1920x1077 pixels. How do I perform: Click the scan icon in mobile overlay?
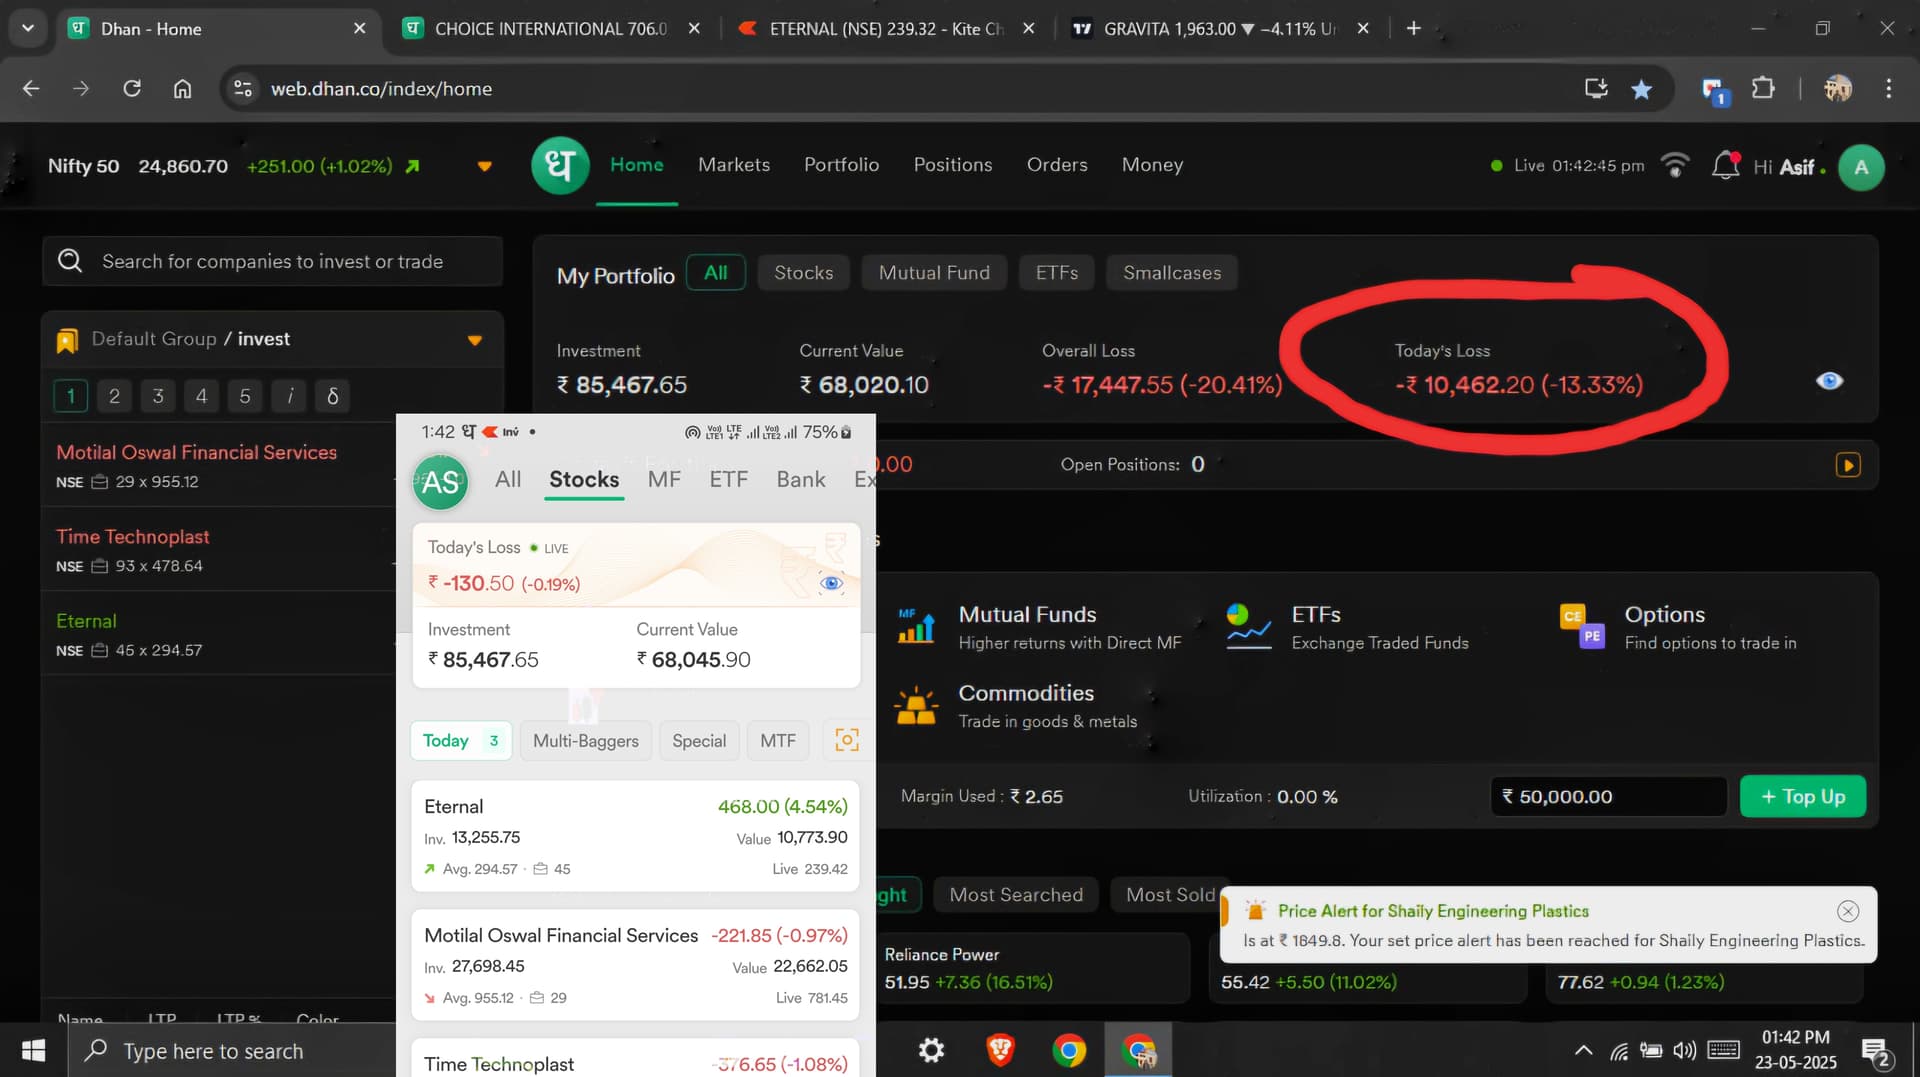[x=846, y=740]
